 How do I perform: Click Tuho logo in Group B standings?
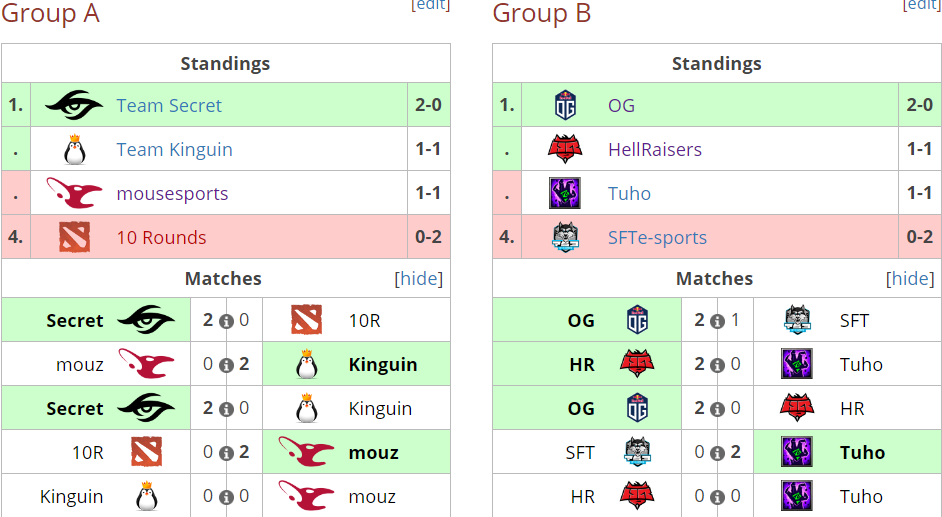(565, 193)
